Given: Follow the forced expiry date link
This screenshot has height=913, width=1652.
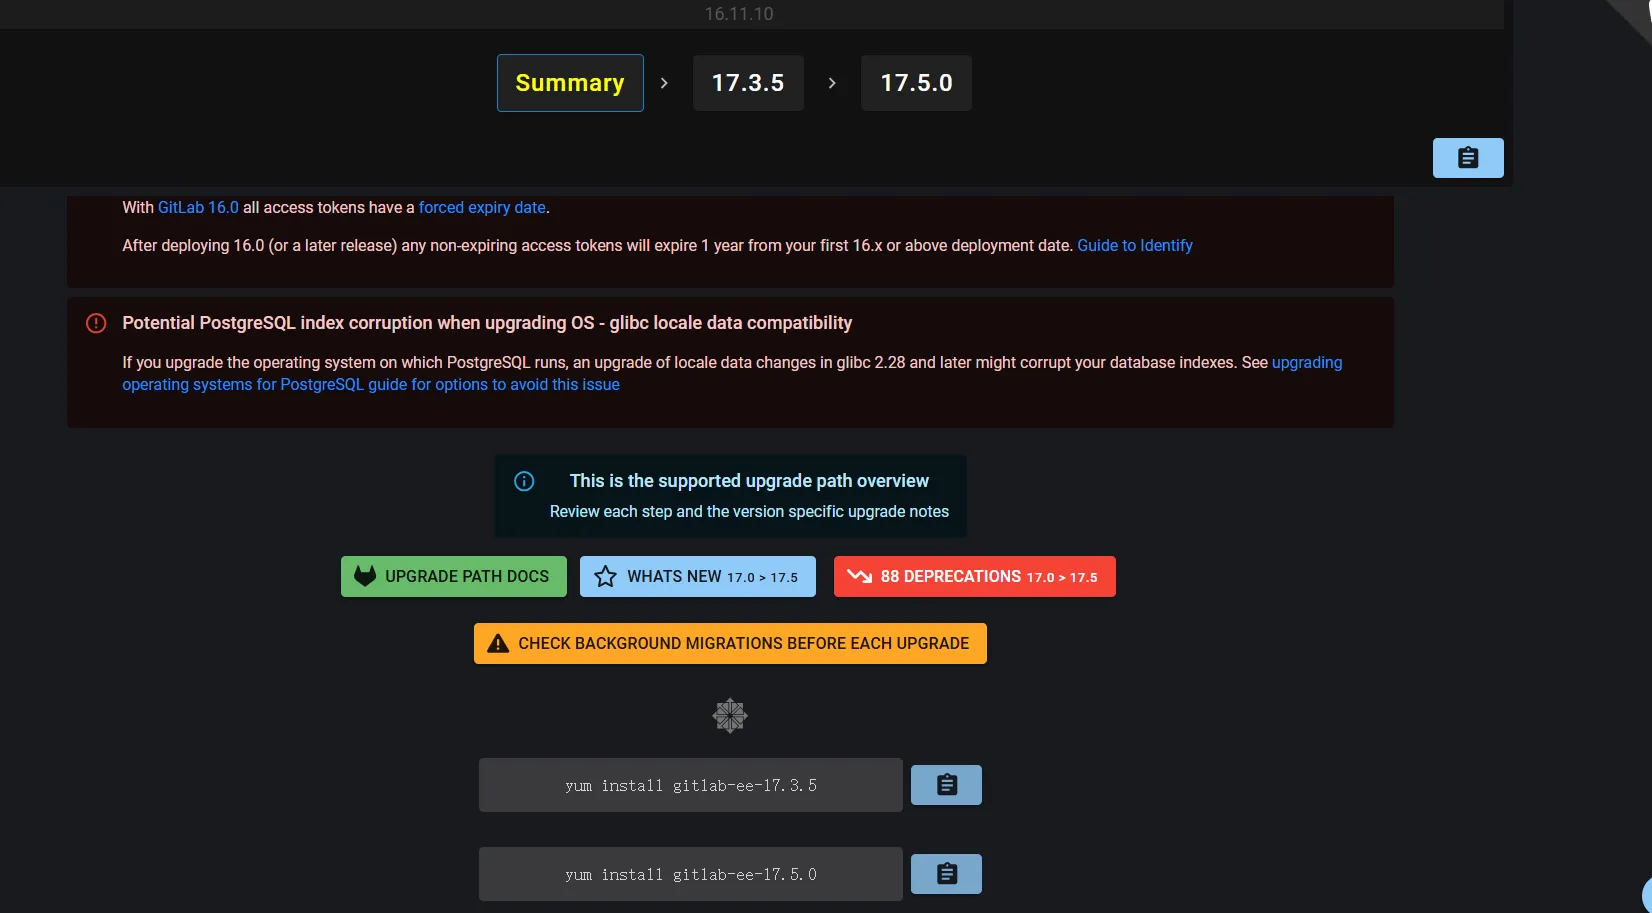Looking at the screenshot, I should pos(482,207).
